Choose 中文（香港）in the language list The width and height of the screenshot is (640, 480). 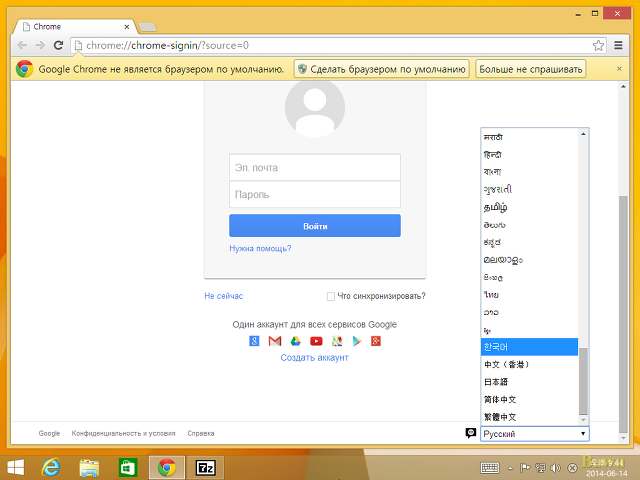(x=529, y=364)
